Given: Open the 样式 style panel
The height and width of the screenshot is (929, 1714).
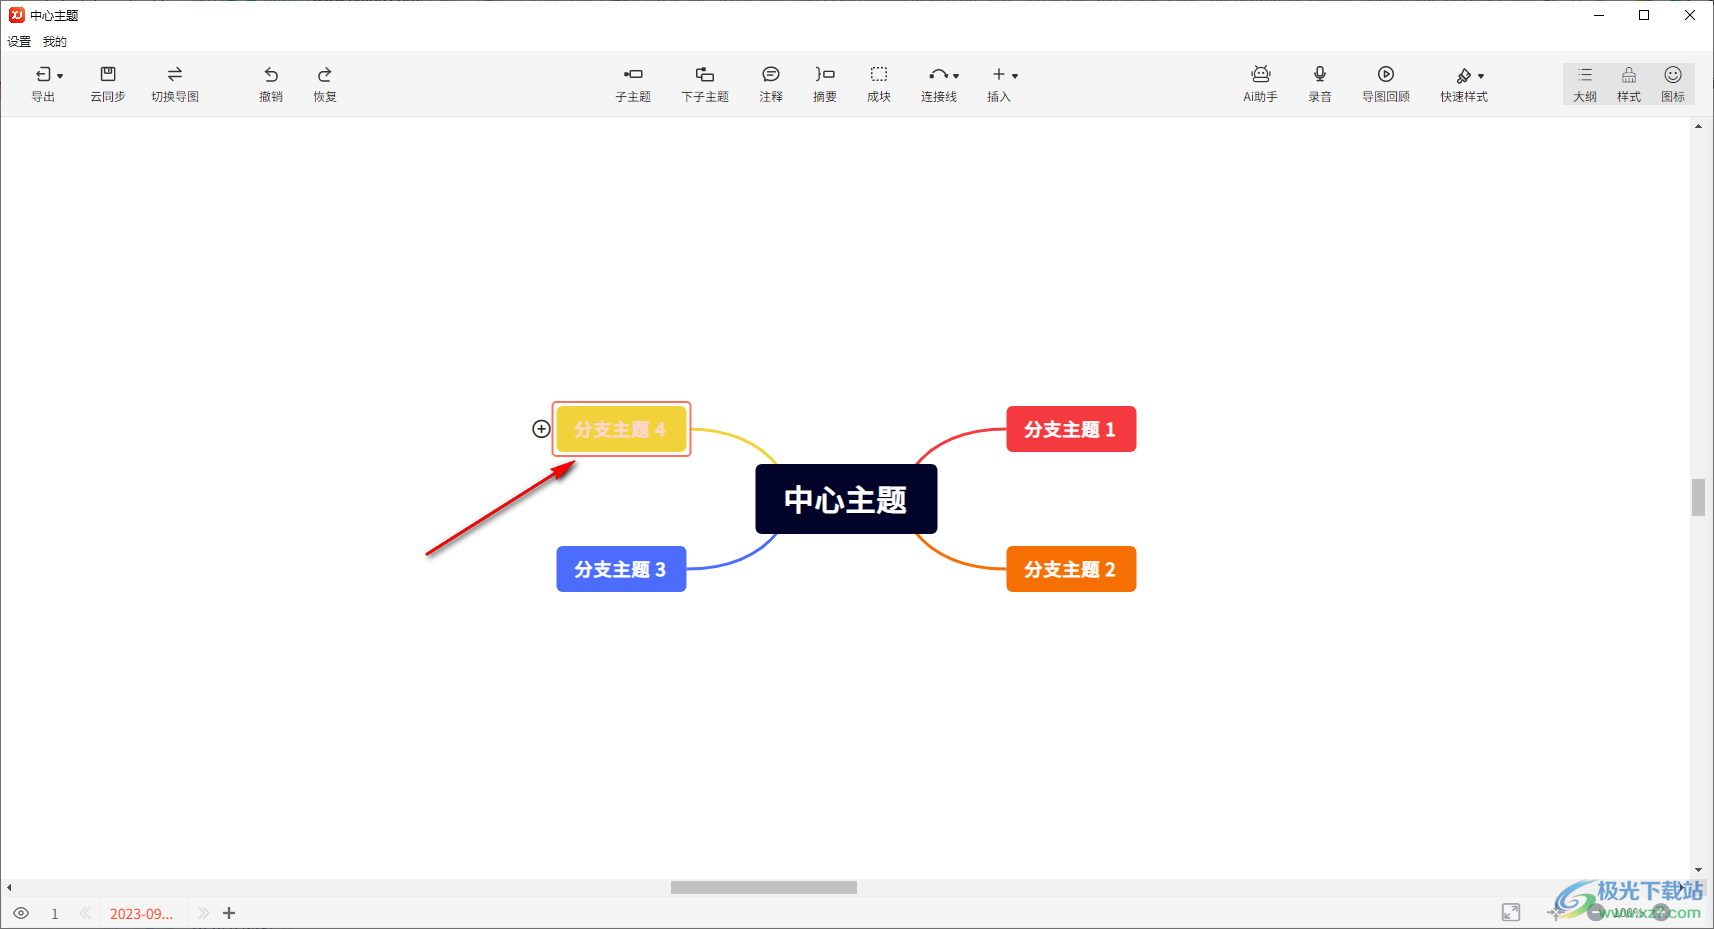Looking at the screenshot, I should click(1629, 84).
